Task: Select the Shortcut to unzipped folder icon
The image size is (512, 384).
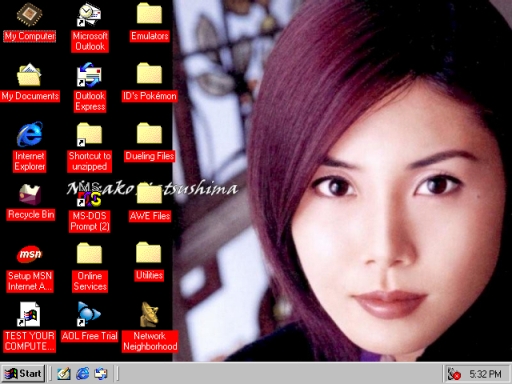Action: pos(89,134)
